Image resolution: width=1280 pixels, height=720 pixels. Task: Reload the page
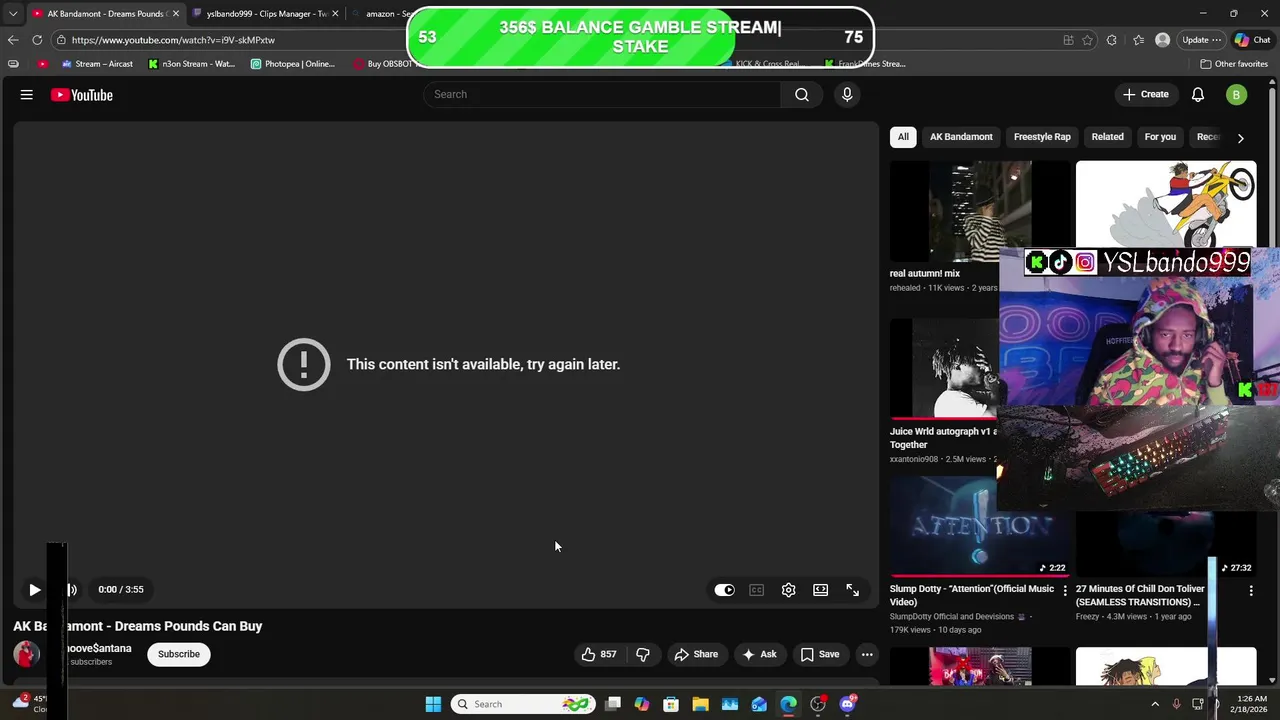pos(37,40)
